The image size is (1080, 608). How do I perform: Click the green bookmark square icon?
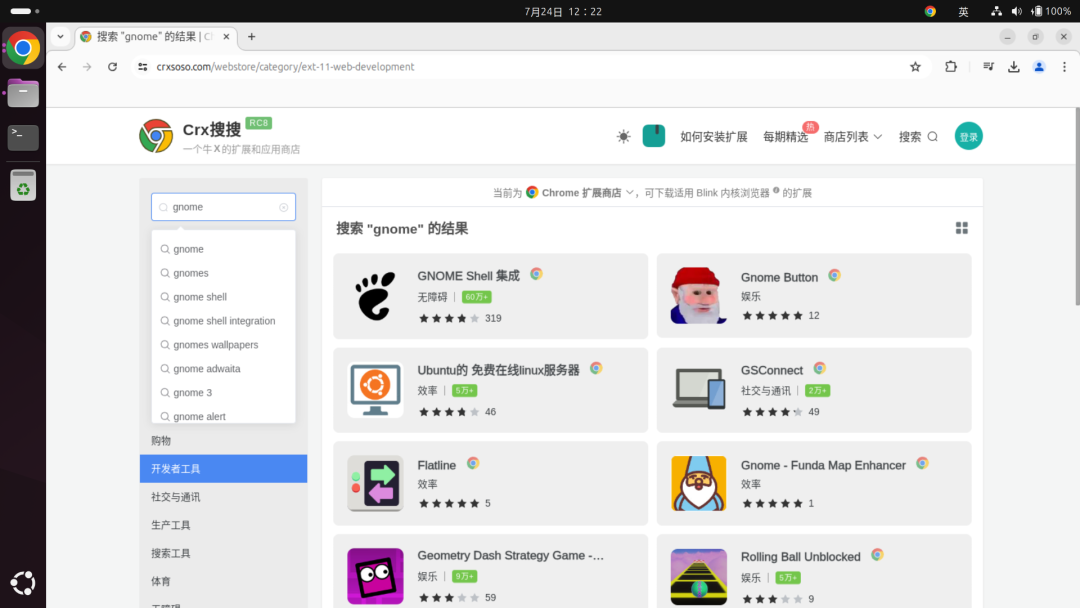654,136
